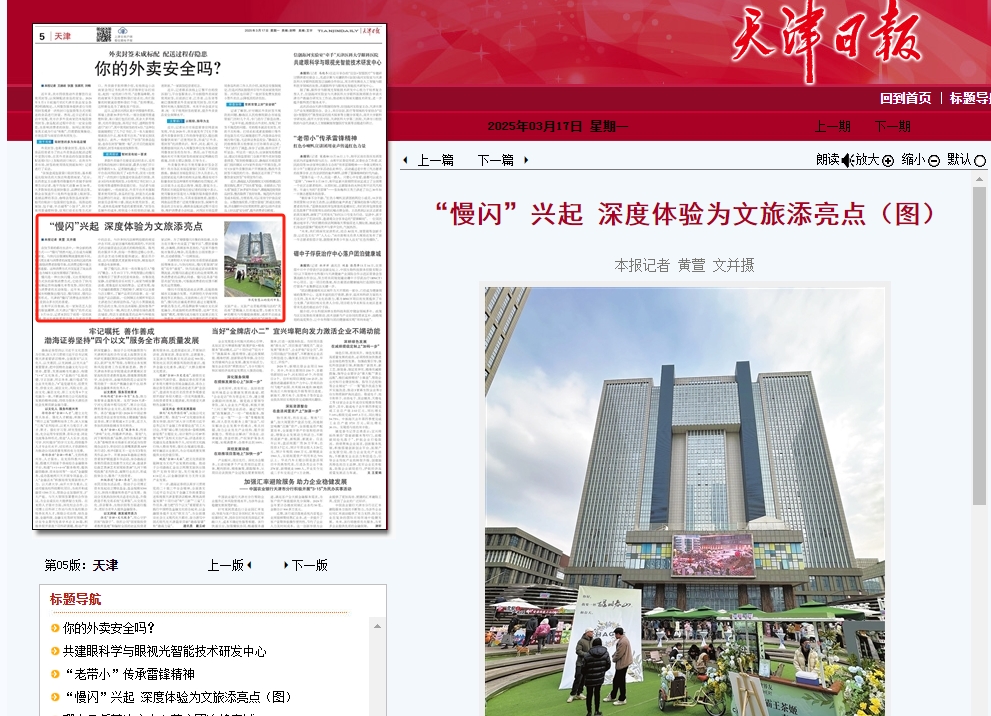Open article 你的外卖安全吗？ in title list
The height and width of the screenshot is (716, 991).
pyautogui.click(x=108, y=628)
